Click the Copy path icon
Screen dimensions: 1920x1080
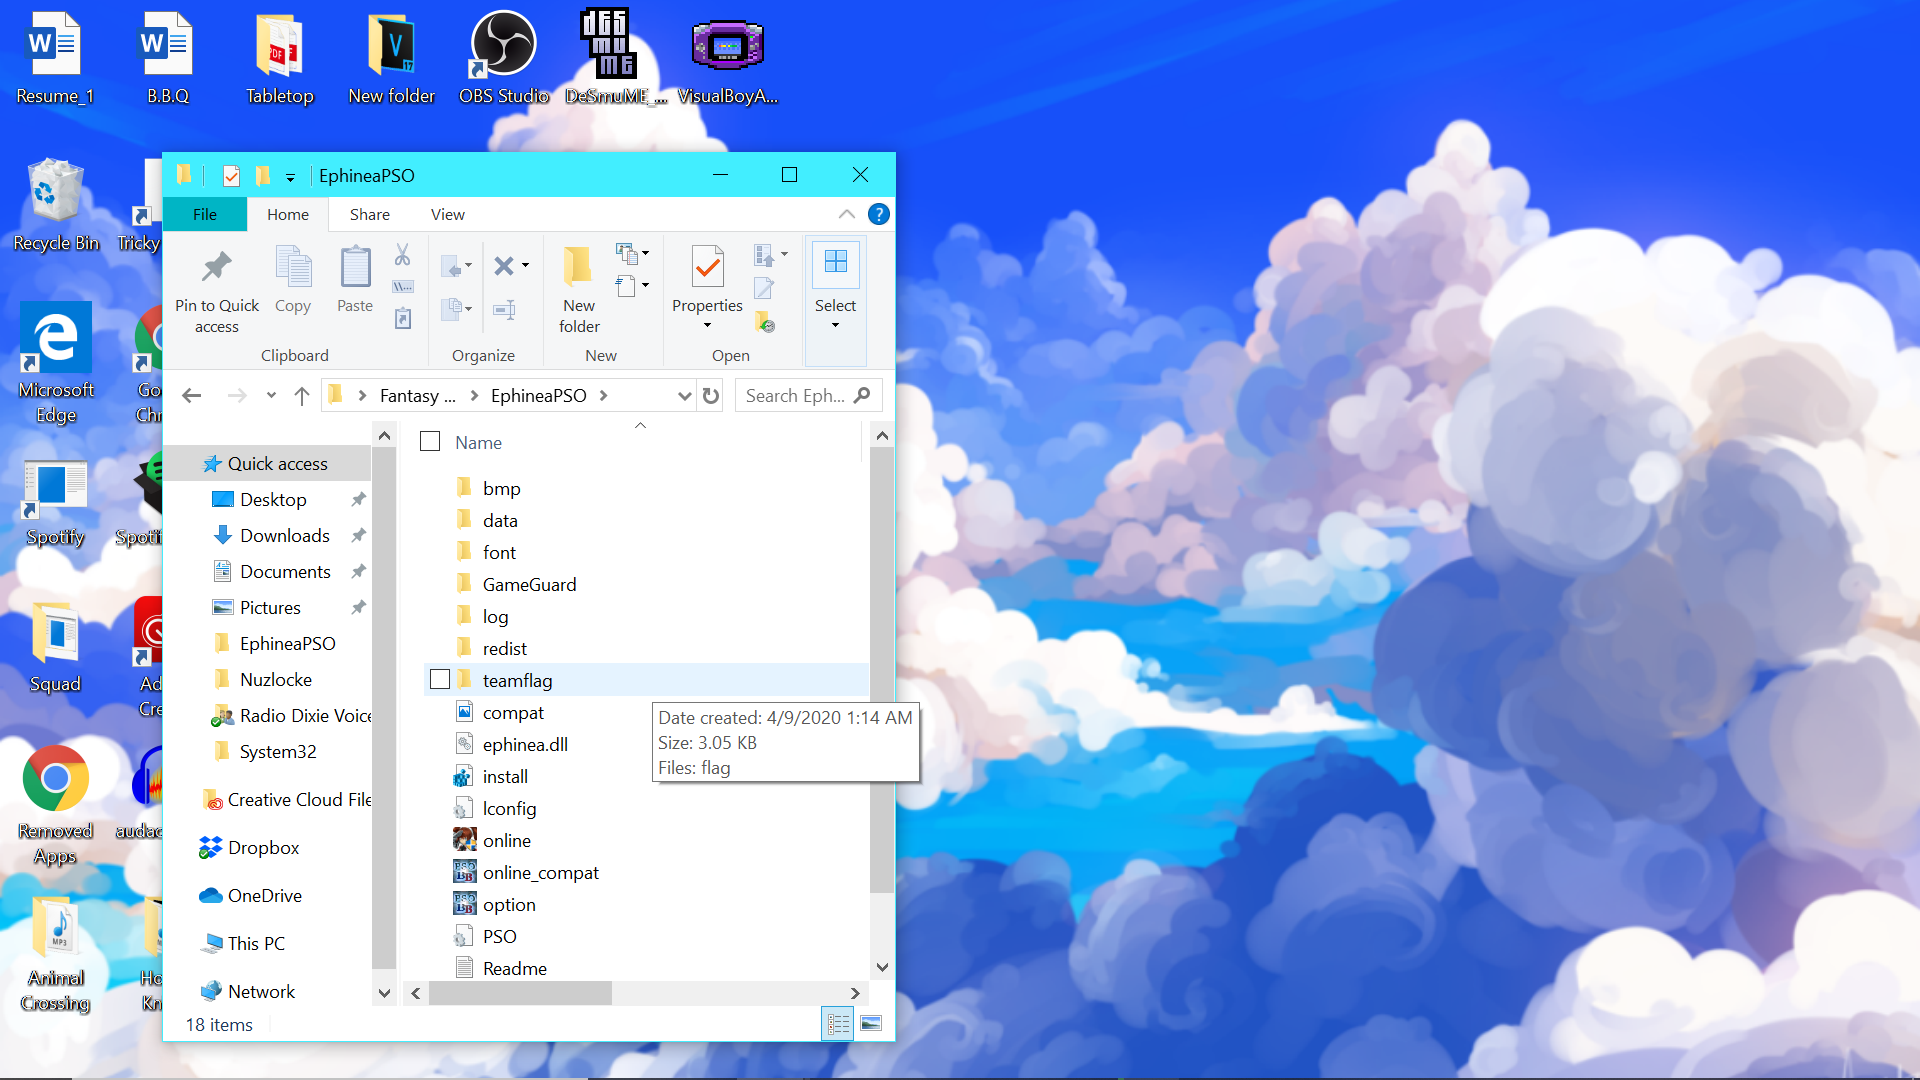pyautogui.click(x=402, y=287)
